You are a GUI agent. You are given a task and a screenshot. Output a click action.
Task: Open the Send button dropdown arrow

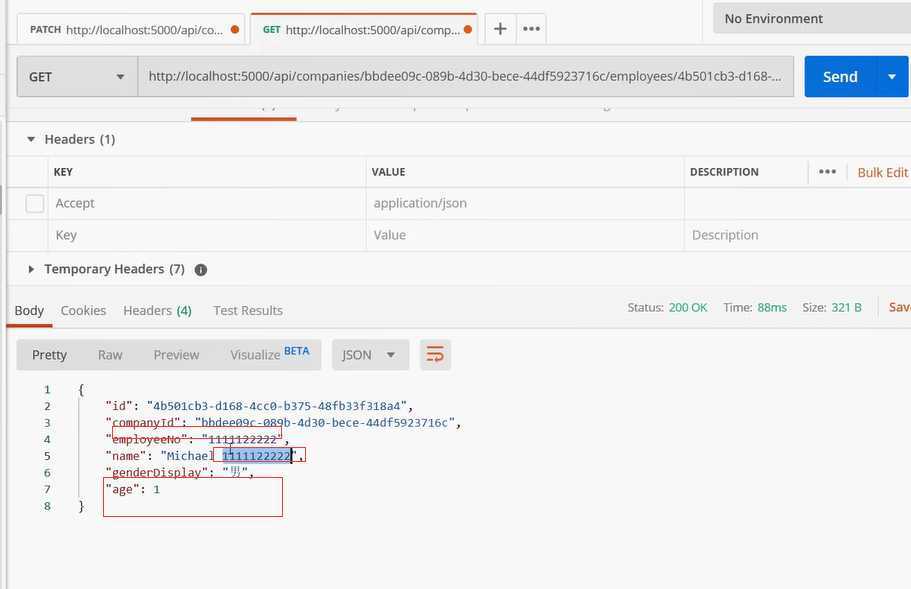(x=892, y=77)
